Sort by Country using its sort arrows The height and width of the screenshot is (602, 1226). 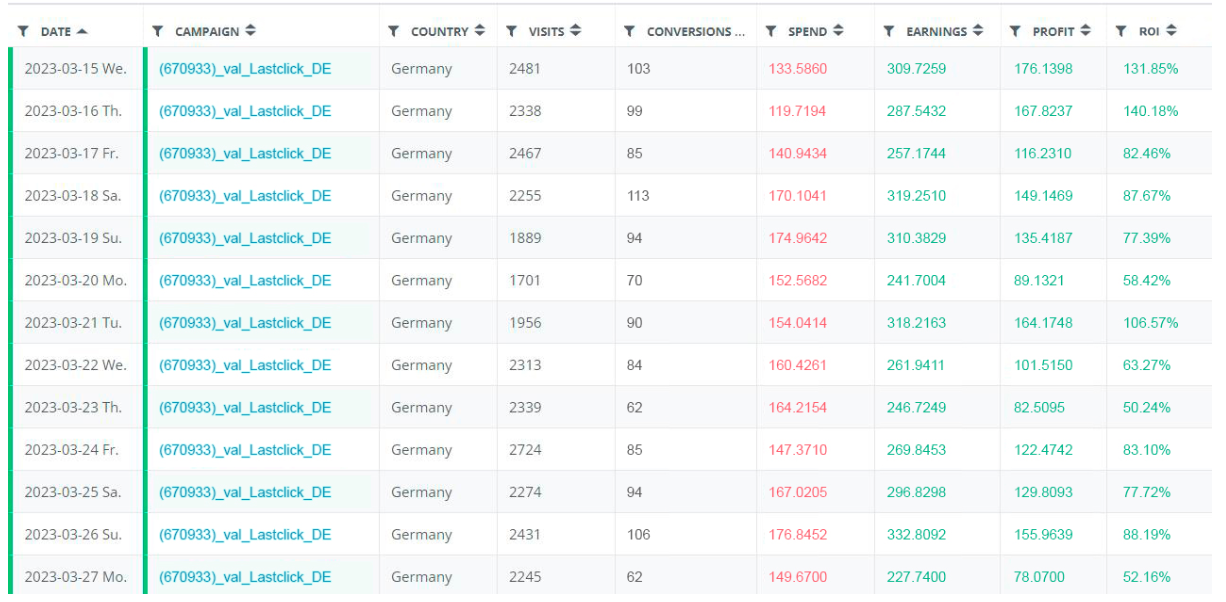tap(480, 31)
